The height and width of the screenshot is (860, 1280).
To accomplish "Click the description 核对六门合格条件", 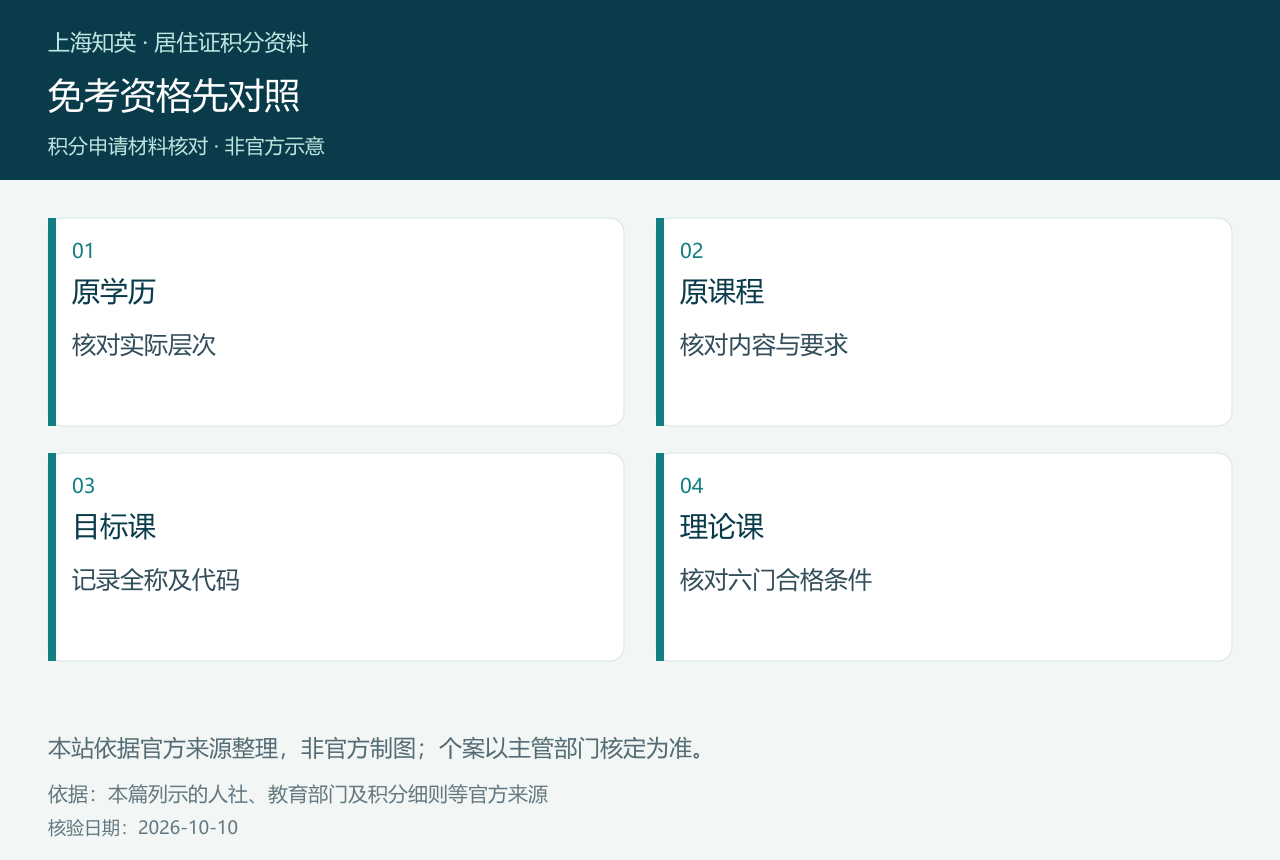I will [776, 581].
